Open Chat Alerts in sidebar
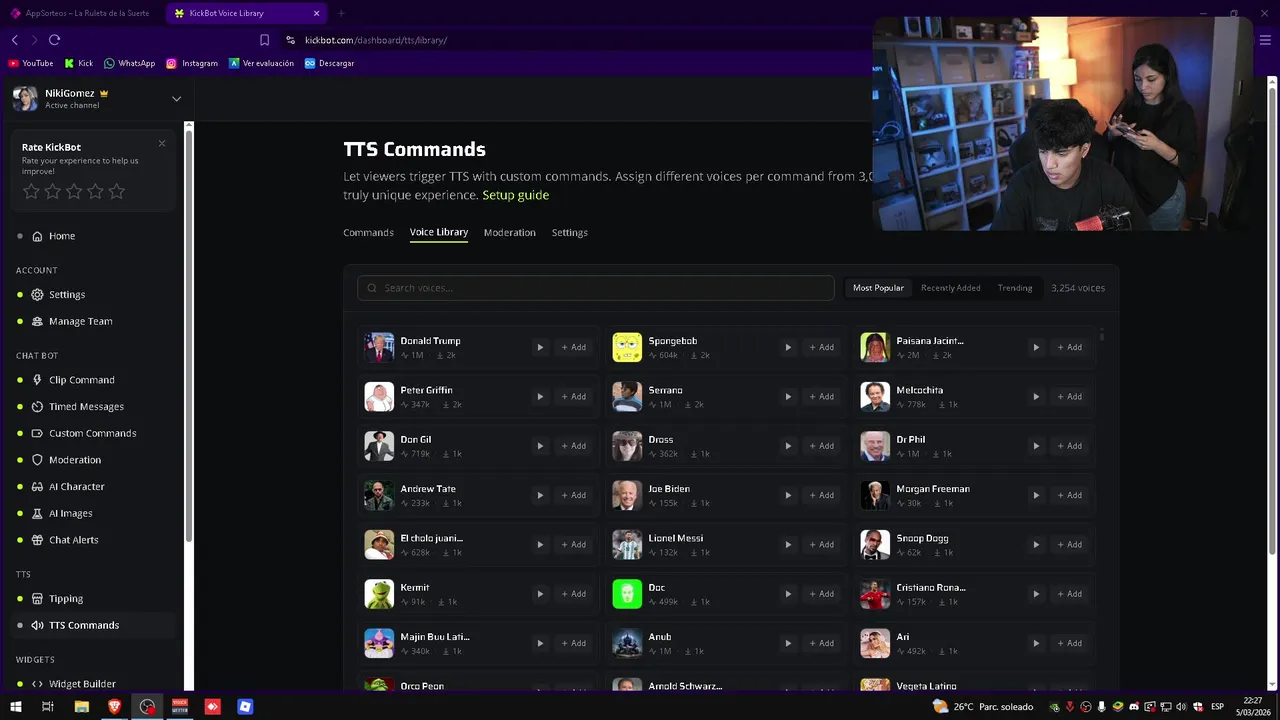Viewport: 1280px width, 720px height. (x=65, y=540)
